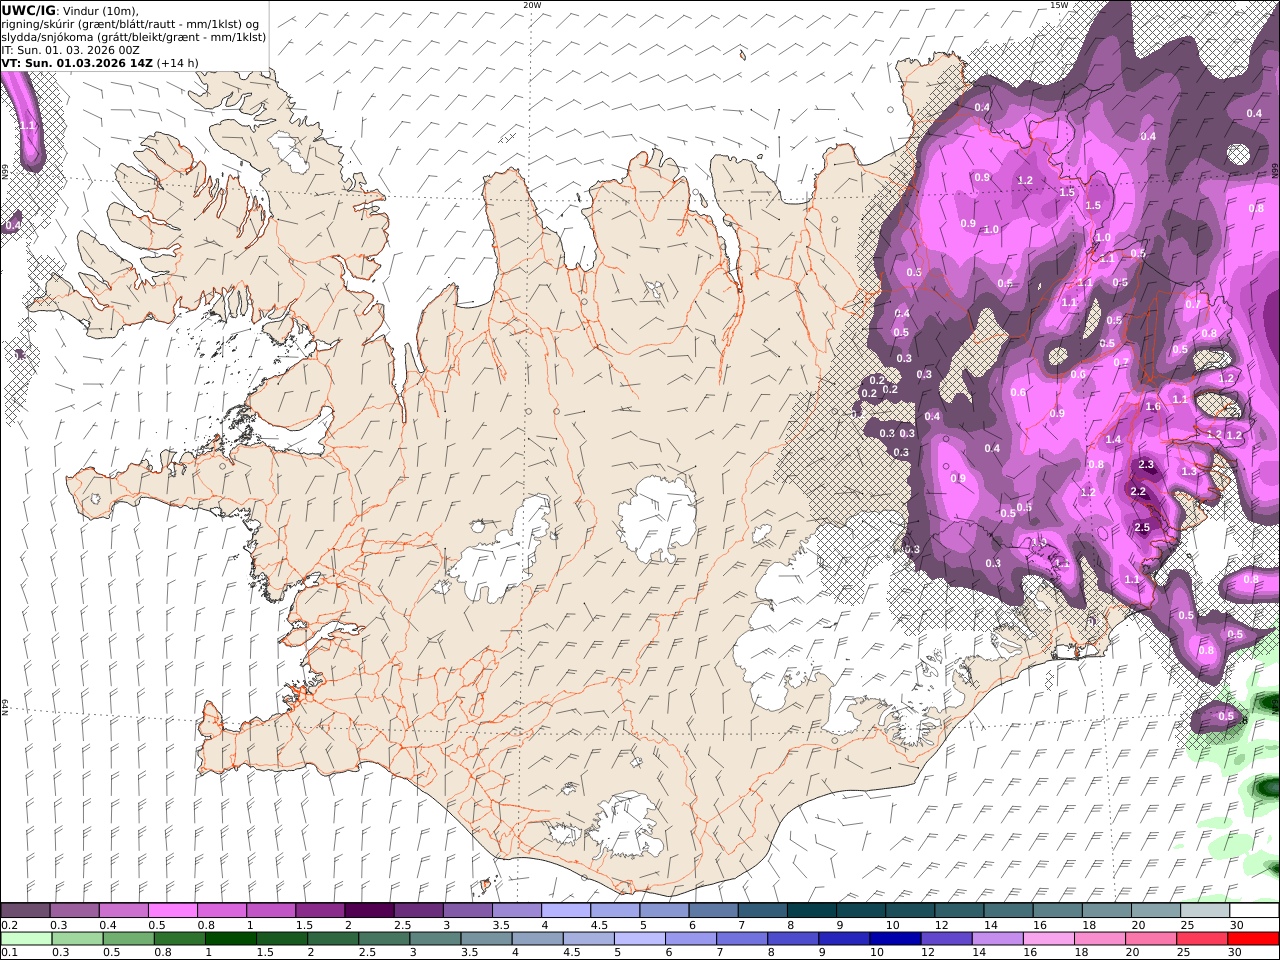The image size is (1280, 960).
Task: Click the '30' label in top legend row
Action: tap(1237, 925)
